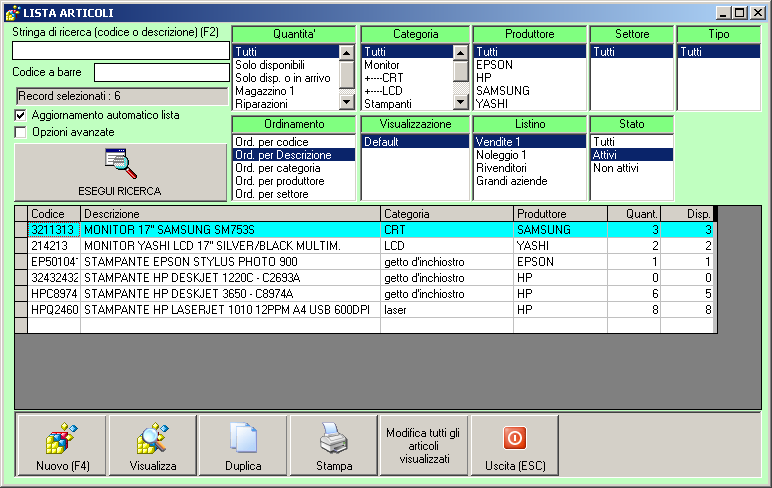Screen dimensions: 772x488
Task: Click 'Modifica tutti gli articoli visualizzati' button
Action: 423,446
